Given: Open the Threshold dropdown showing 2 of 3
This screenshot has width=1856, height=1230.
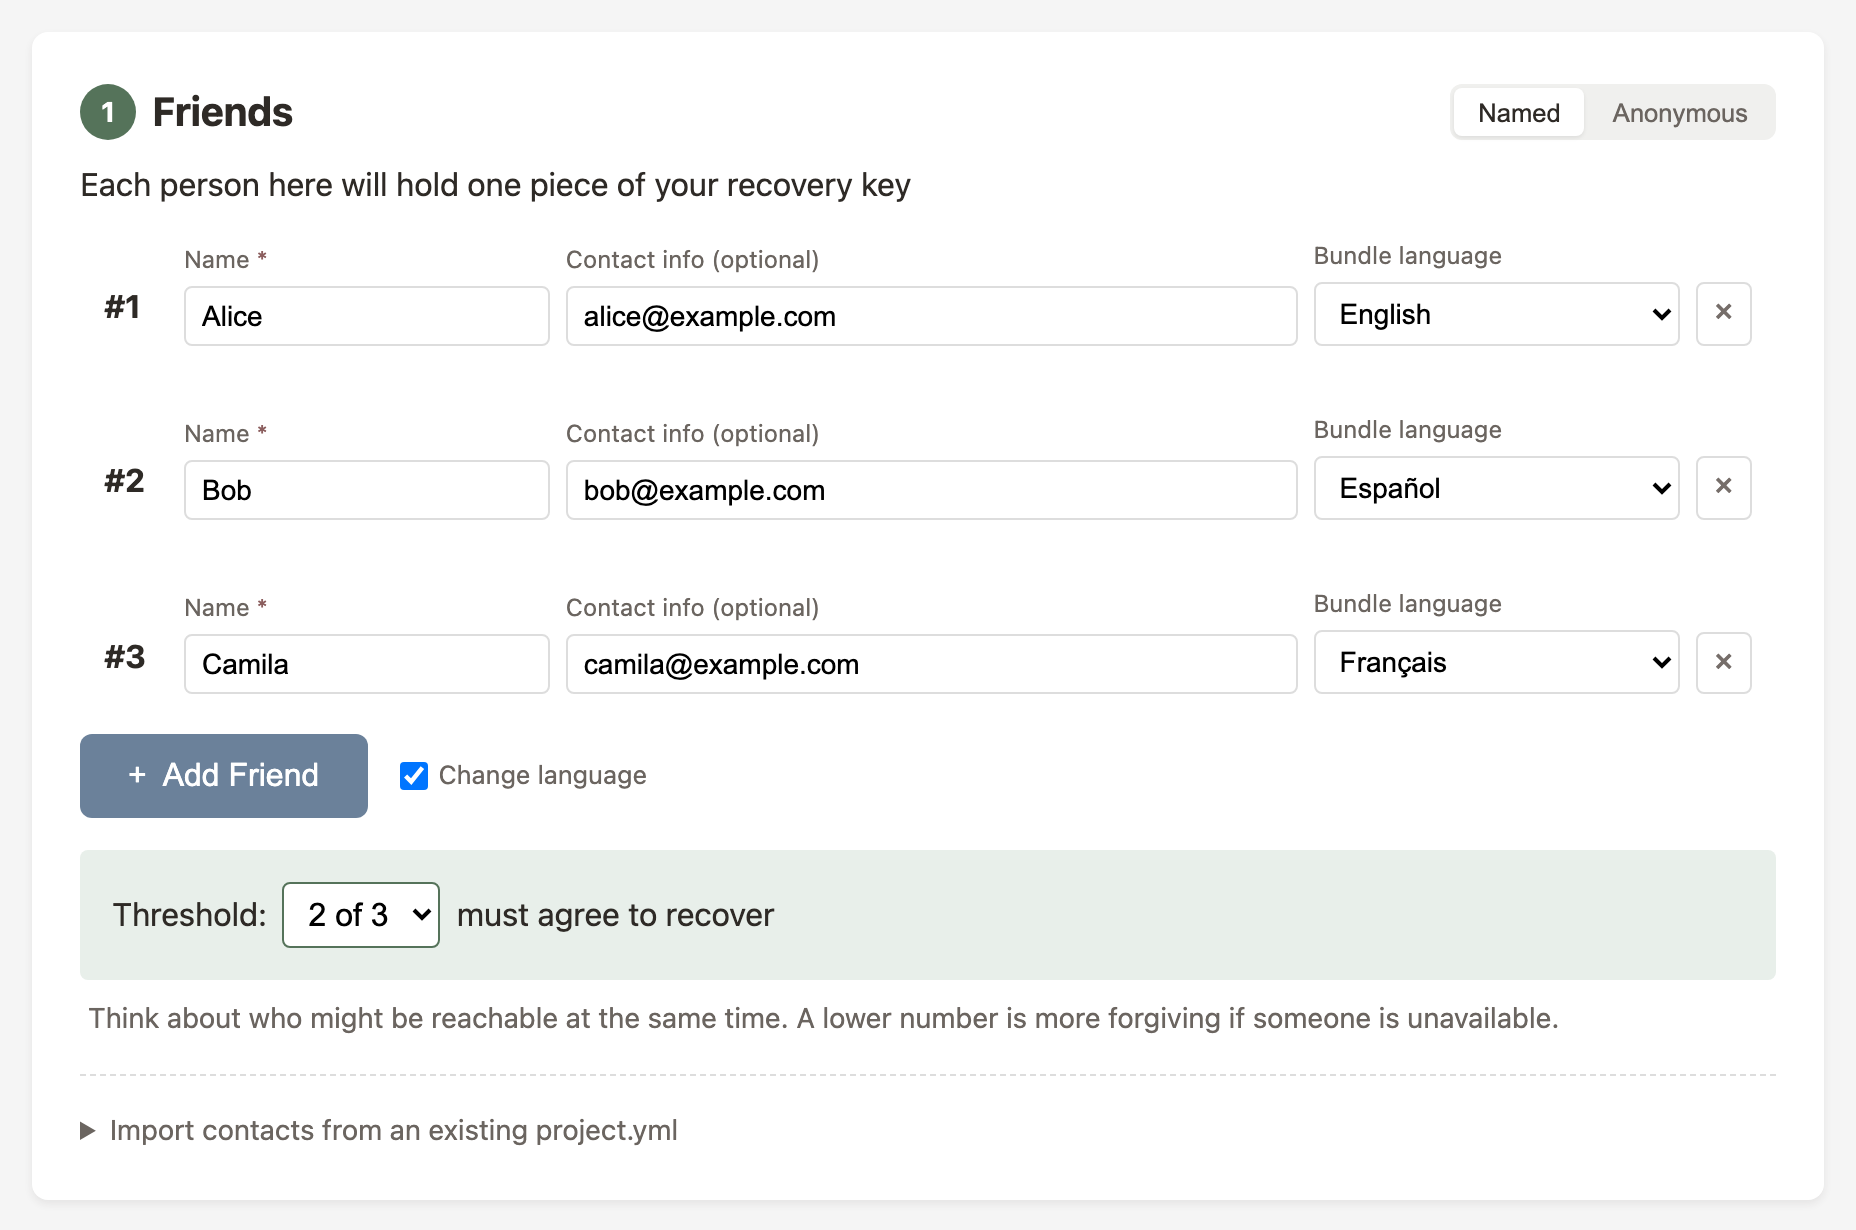Looking at the screenshot, I should pyautogui.click(x=360, y=914).
